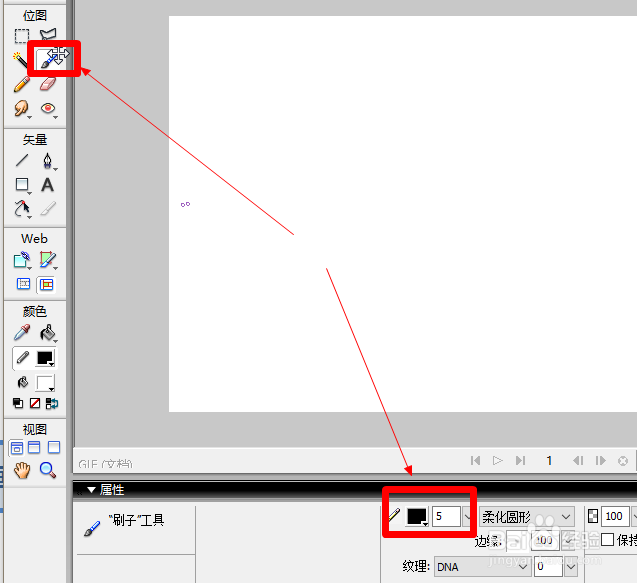Open the 柔化圆形 stroke category dropdown

point(526,517)
